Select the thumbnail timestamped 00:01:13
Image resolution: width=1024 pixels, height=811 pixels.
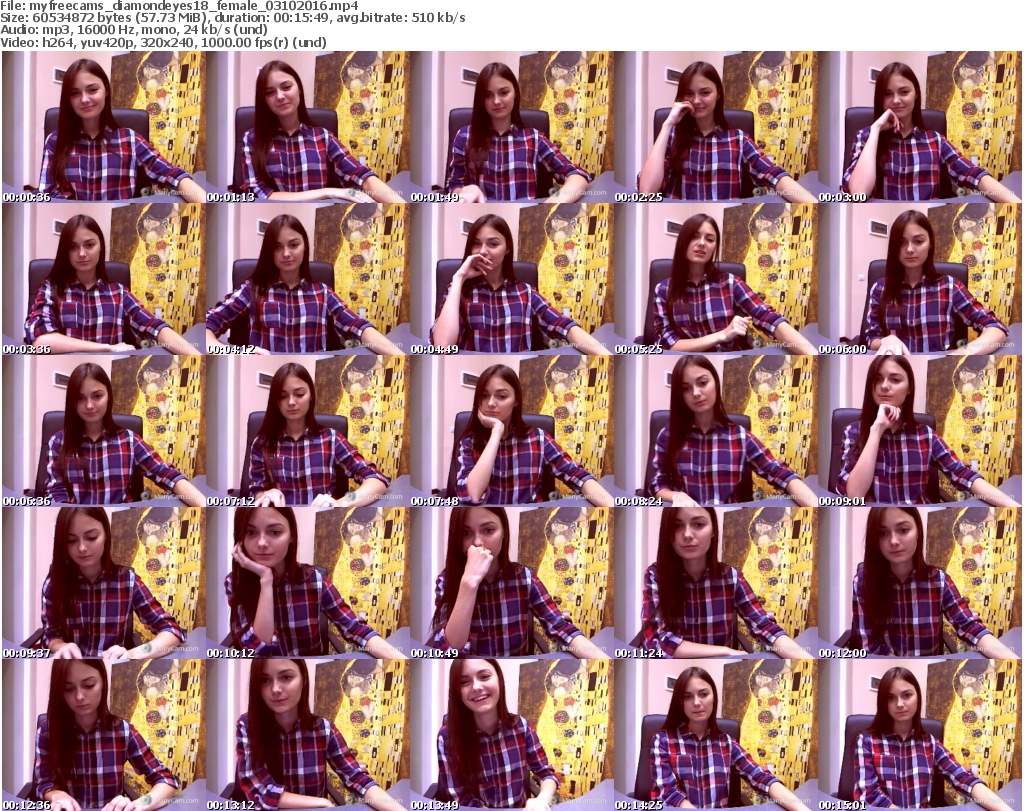point(308,126)
